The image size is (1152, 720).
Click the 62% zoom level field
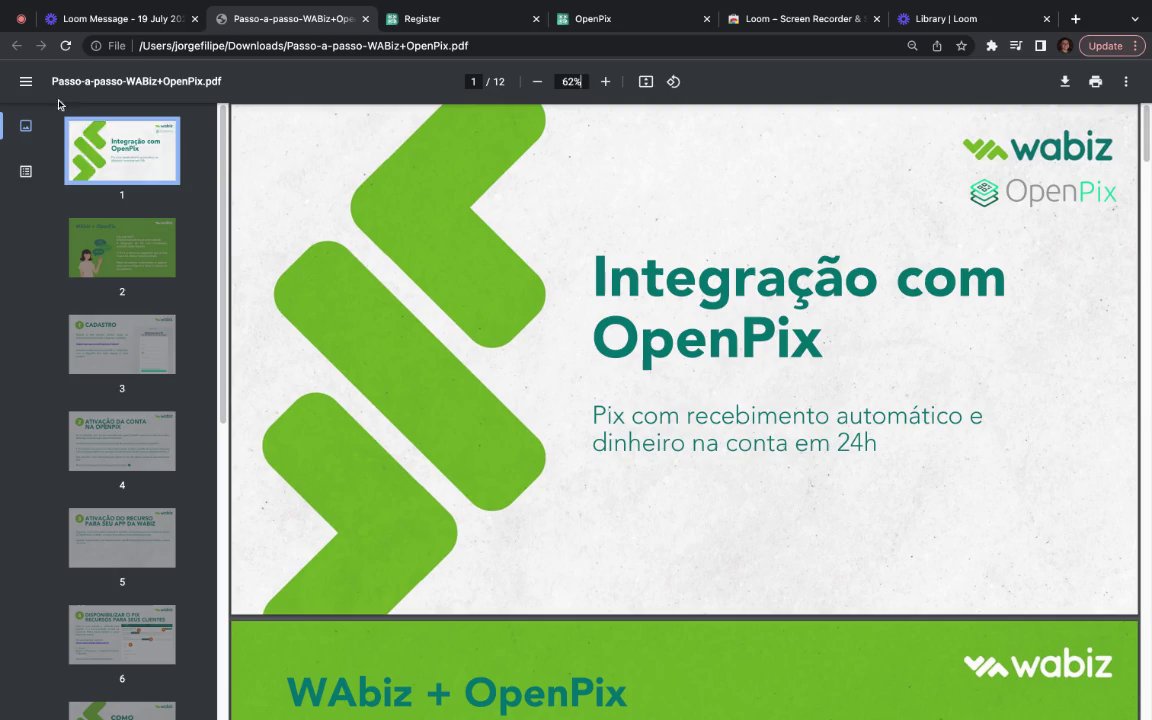point(571,82)
